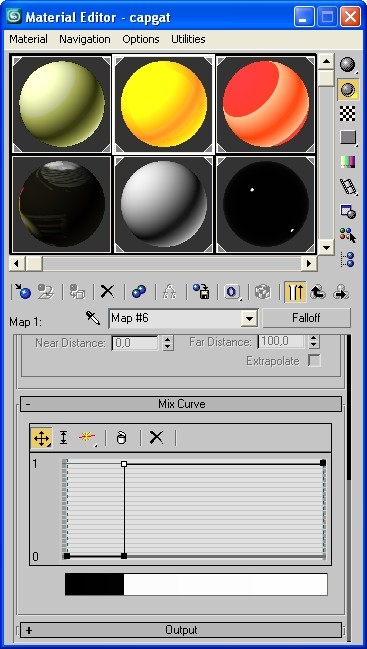Click Go Forward to Sibling icon
Screen dimensions: 367x649
341,292
